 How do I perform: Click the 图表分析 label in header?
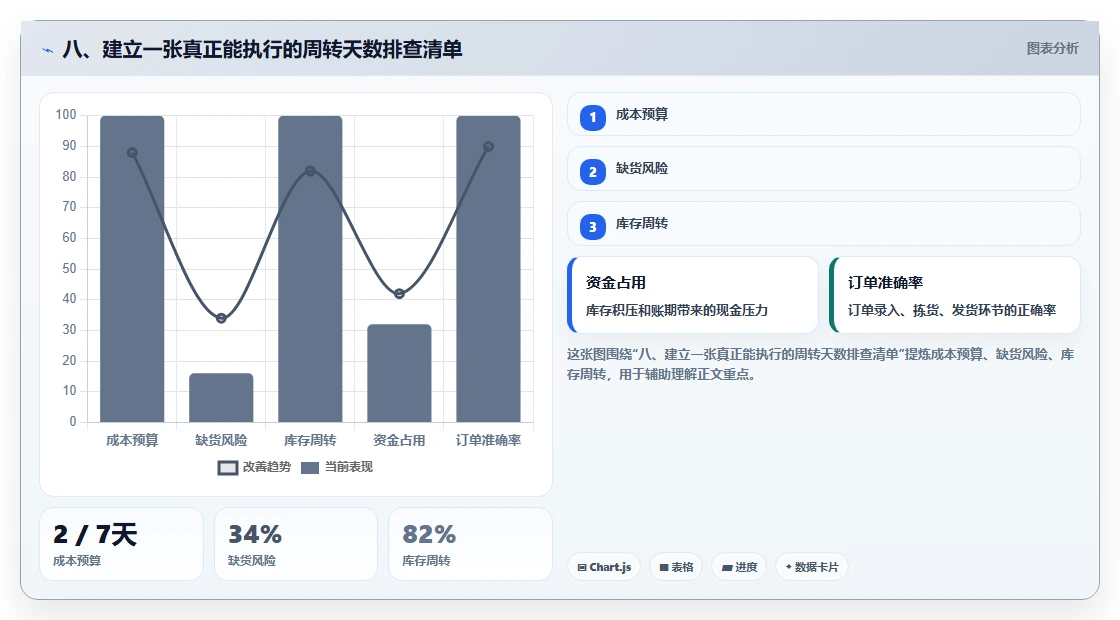[x=1052, y=49]
